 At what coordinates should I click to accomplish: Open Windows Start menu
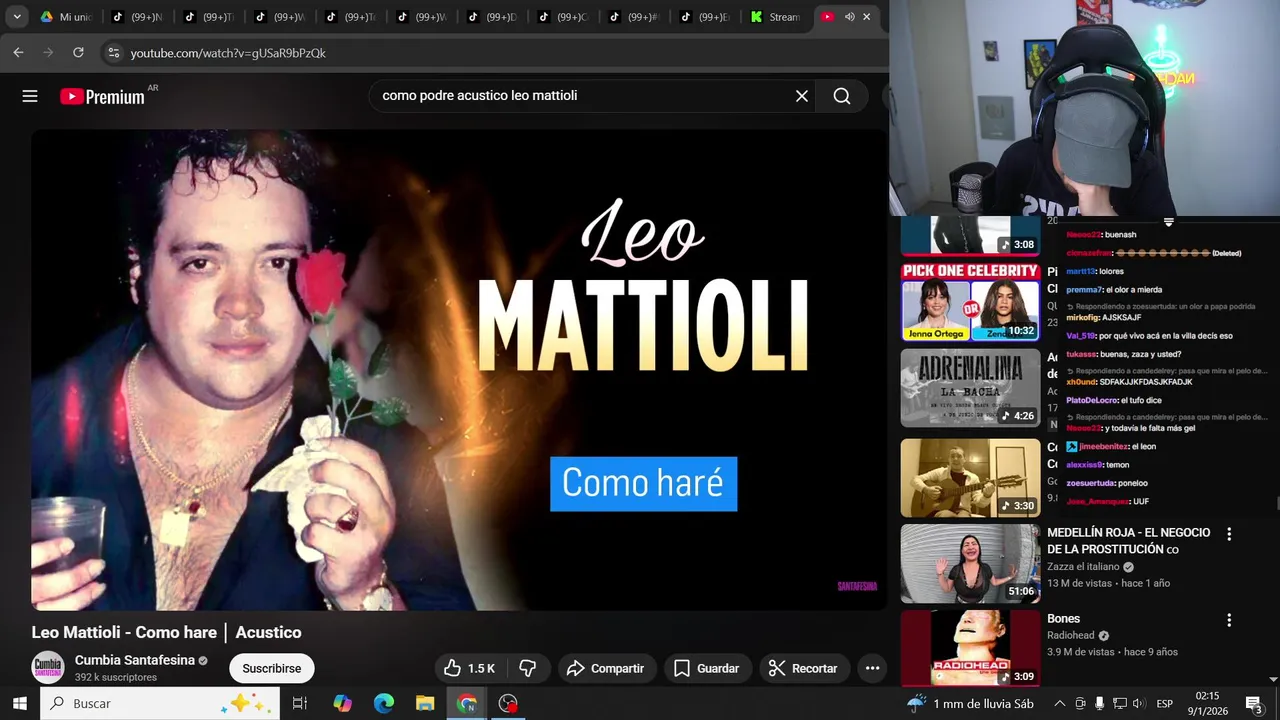click(x=19, y=703)
